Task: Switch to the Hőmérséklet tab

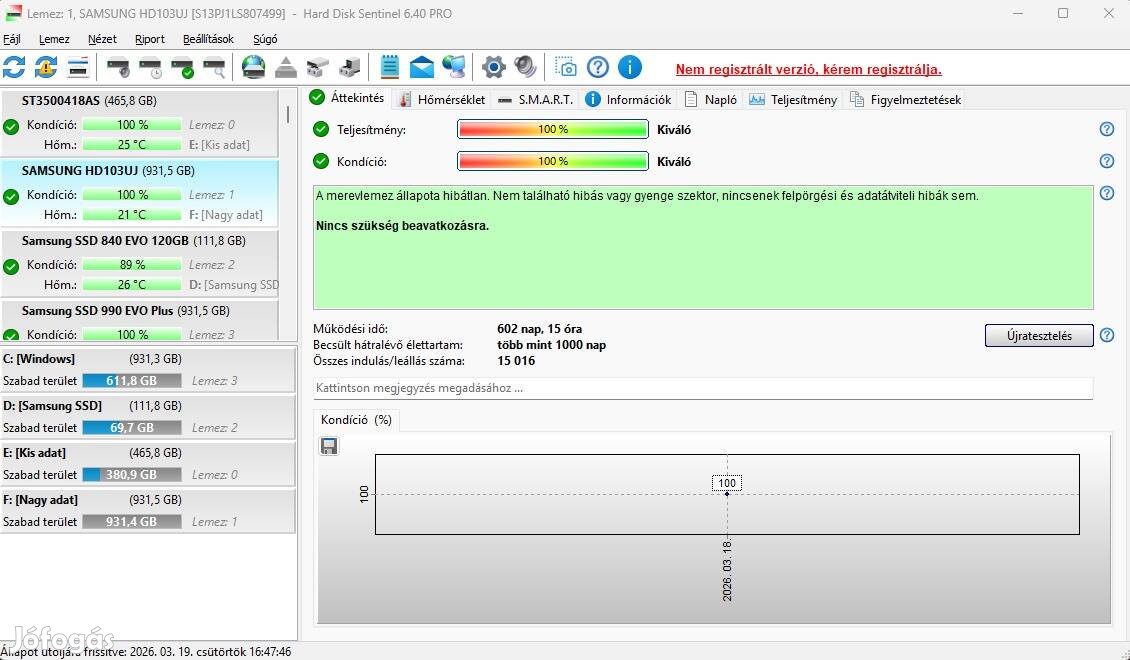Action: pyautogui.click(x=443, y=99)
